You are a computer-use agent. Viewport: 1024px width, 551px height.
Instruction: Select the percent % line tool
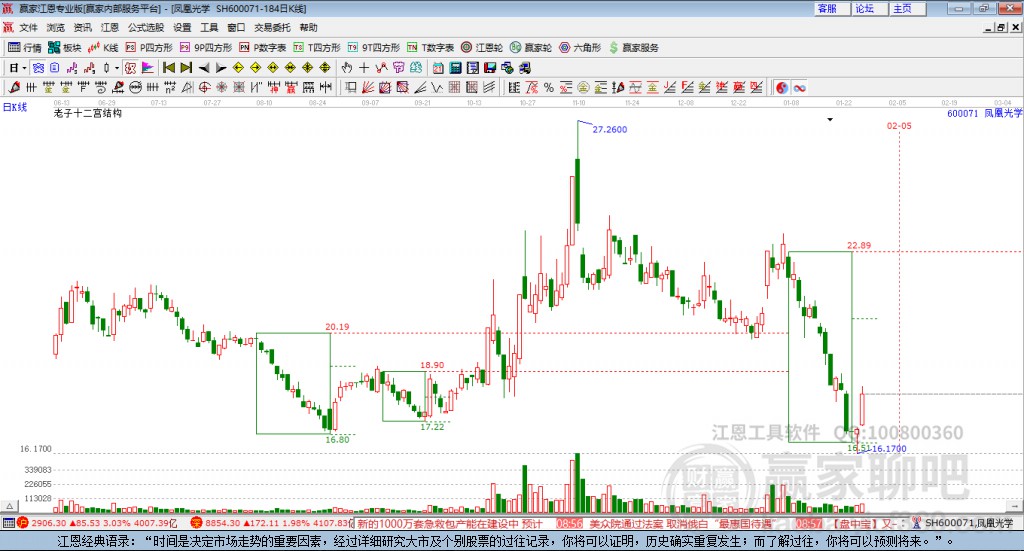tap(549, 87)
